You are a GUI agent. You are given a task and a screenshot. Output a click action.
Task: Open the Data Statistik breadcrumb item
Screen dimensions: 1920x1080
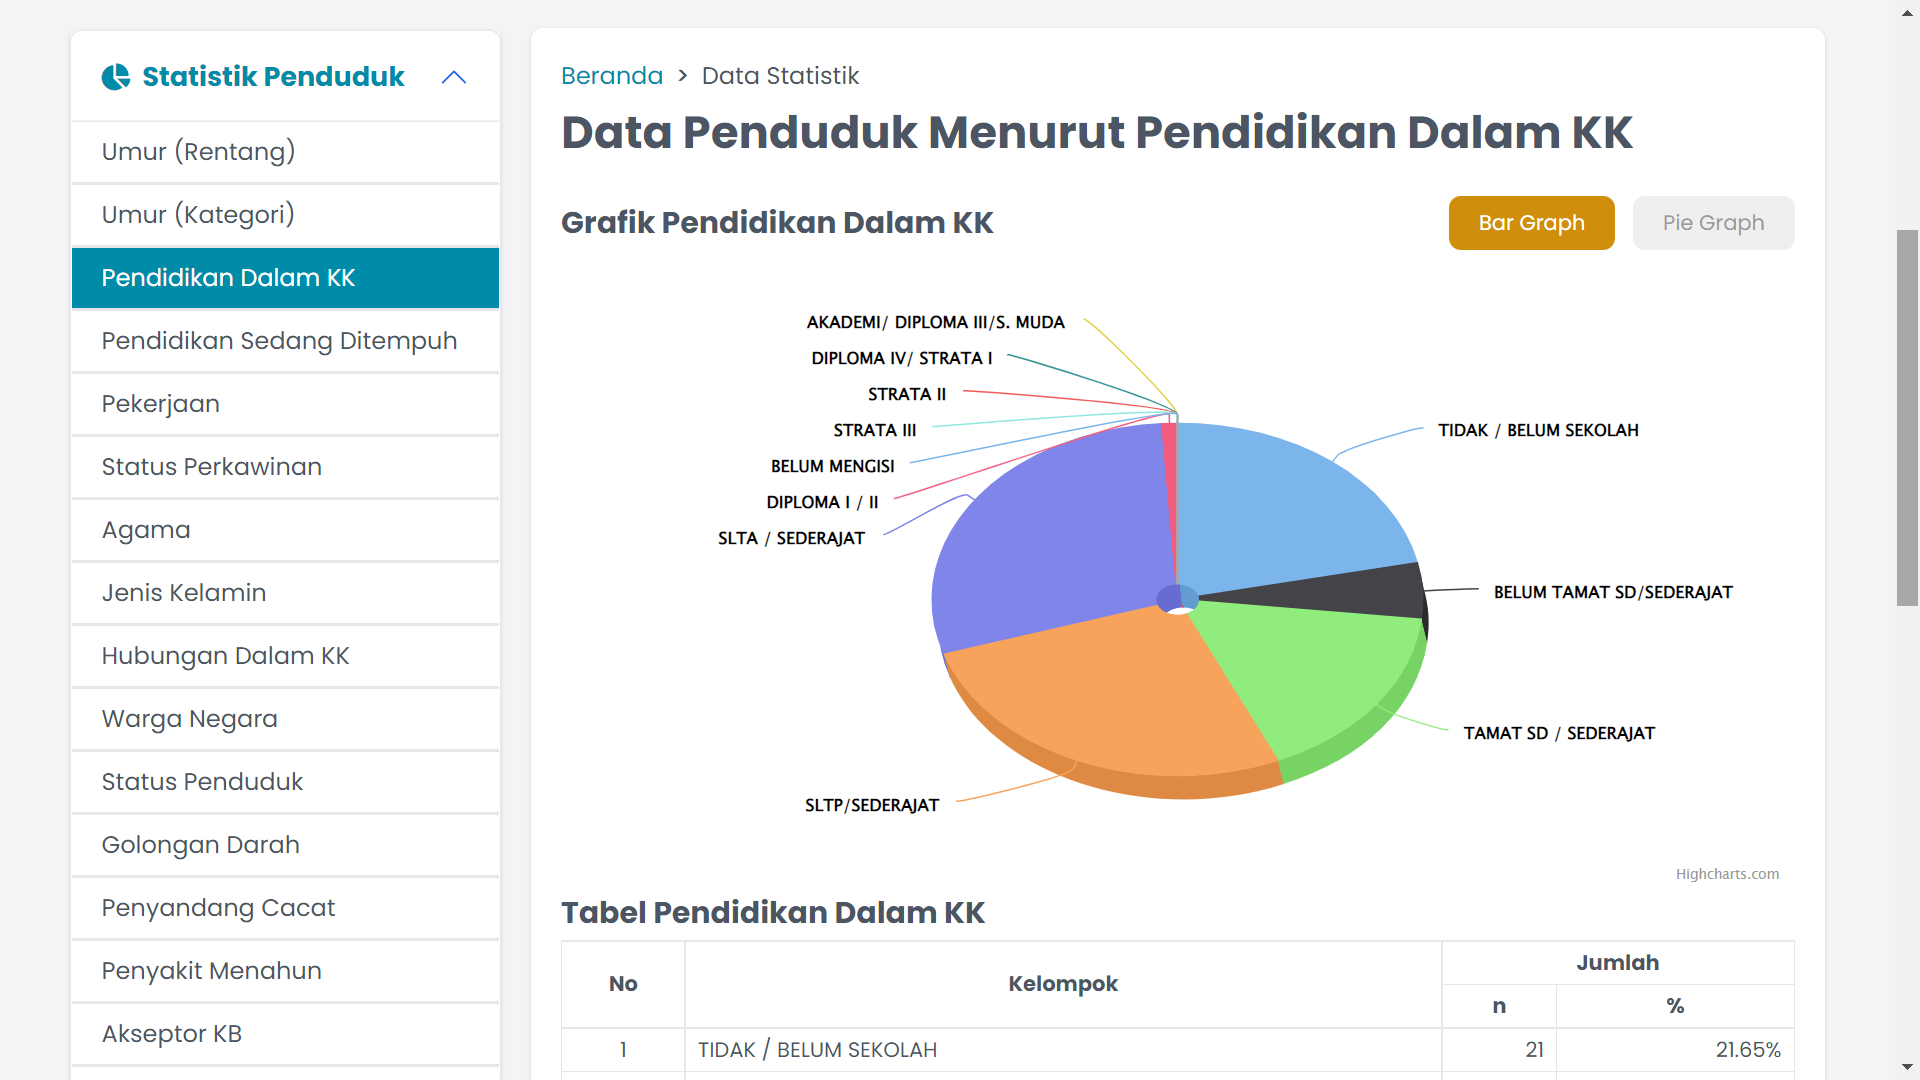pos(780,75)
